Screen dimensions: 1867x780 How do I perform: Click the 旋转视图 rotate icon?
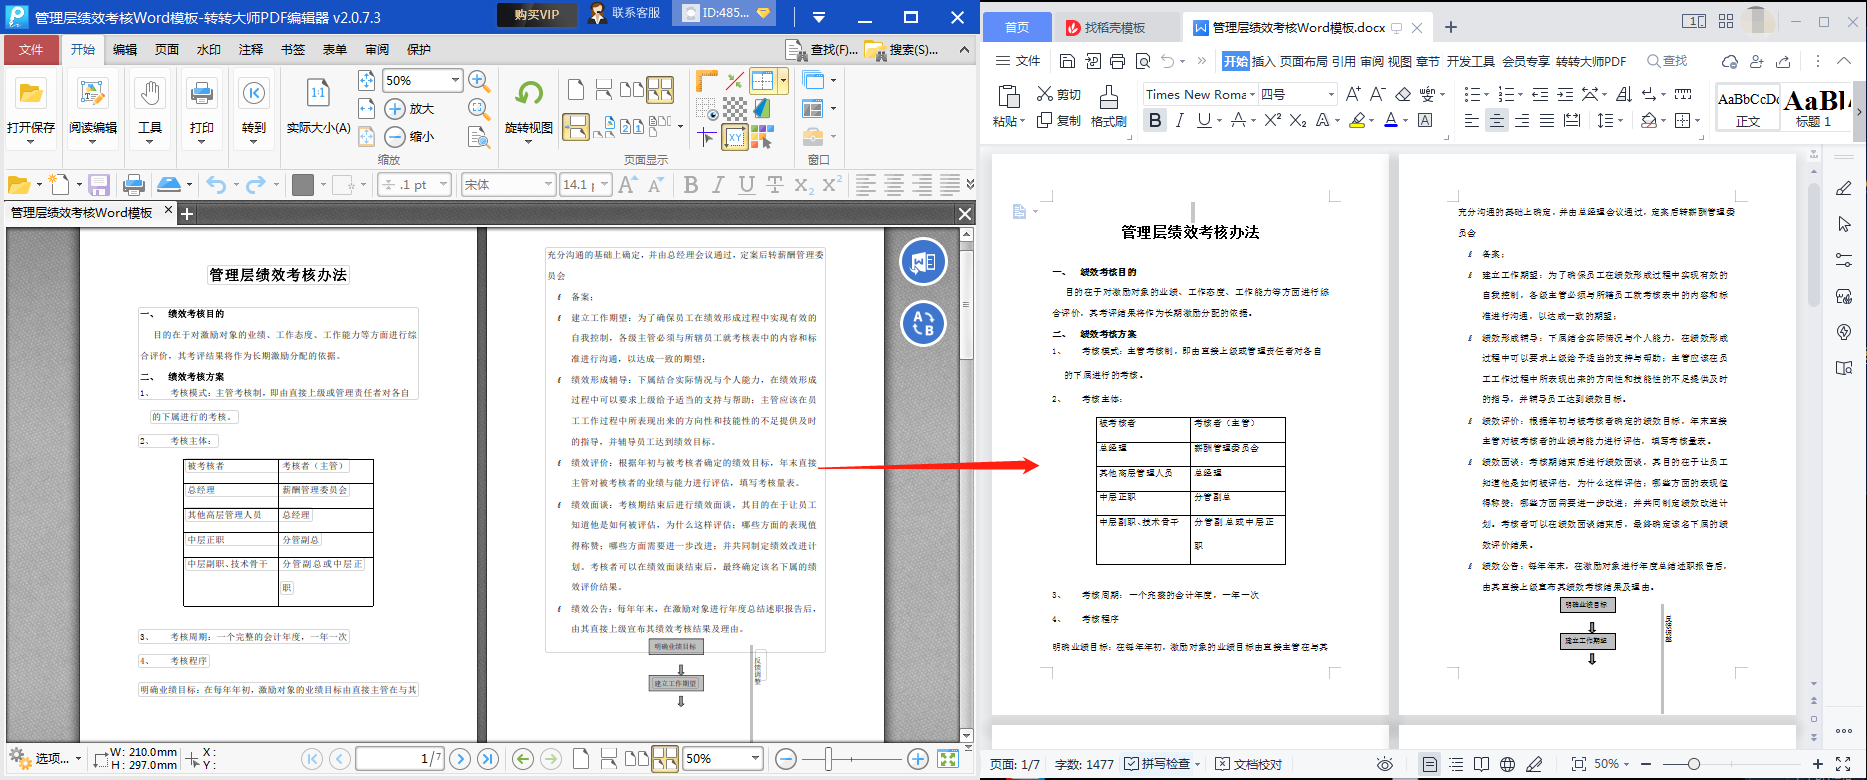click(x=528, y=95)
